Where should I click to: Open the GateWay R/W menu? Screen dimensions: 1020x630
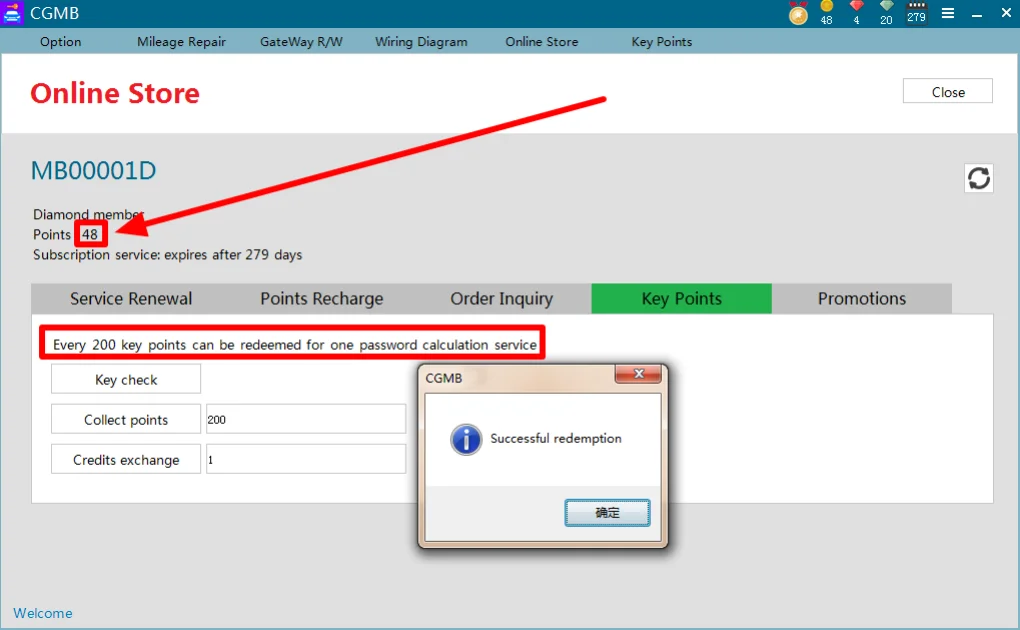pos(301,42)
